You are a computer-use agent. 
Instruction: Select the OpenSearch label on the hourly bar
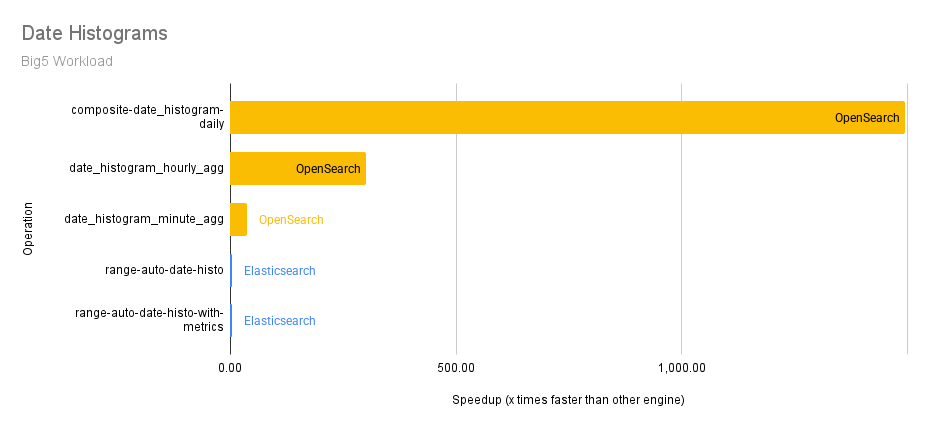point(328,169)
